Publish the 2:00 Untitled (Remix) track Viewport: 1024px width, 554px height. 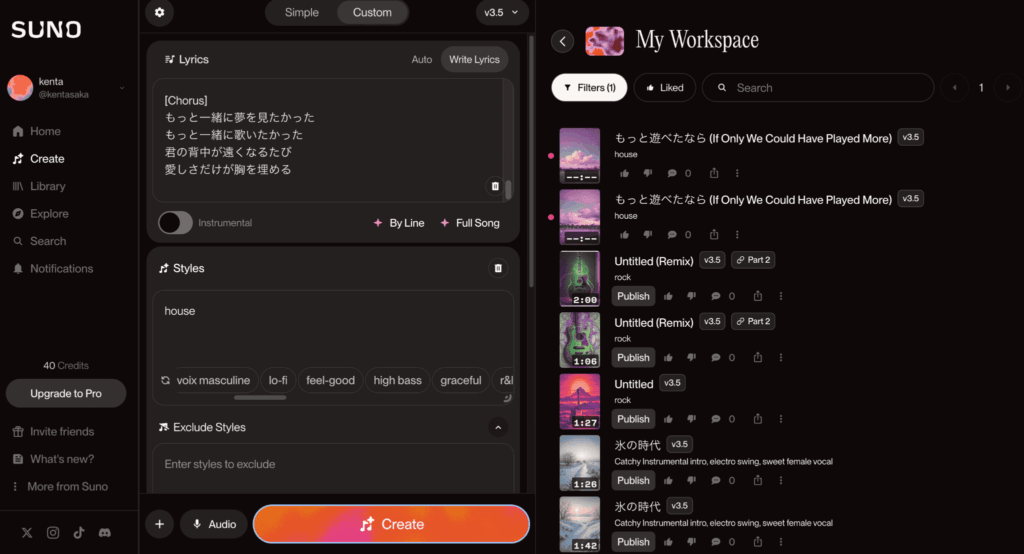click(x=633, y=296)
